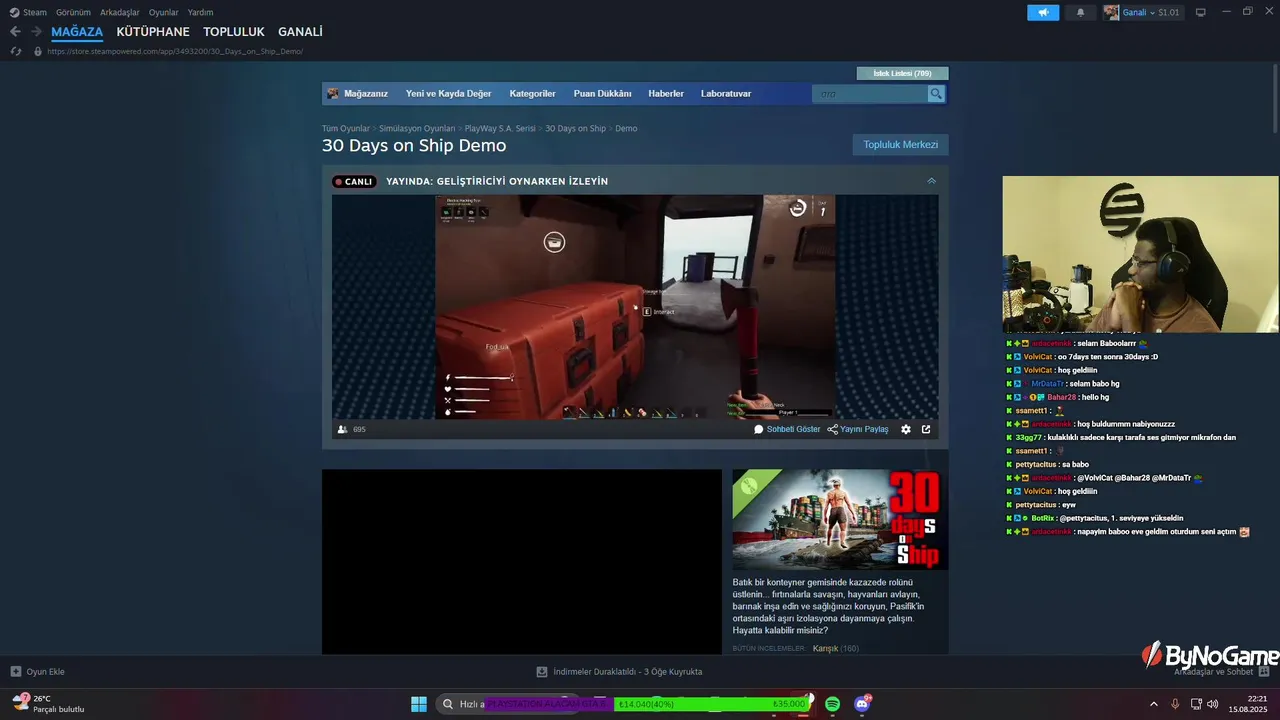
Task: Open Haberler tab
Action: point(666,94)
